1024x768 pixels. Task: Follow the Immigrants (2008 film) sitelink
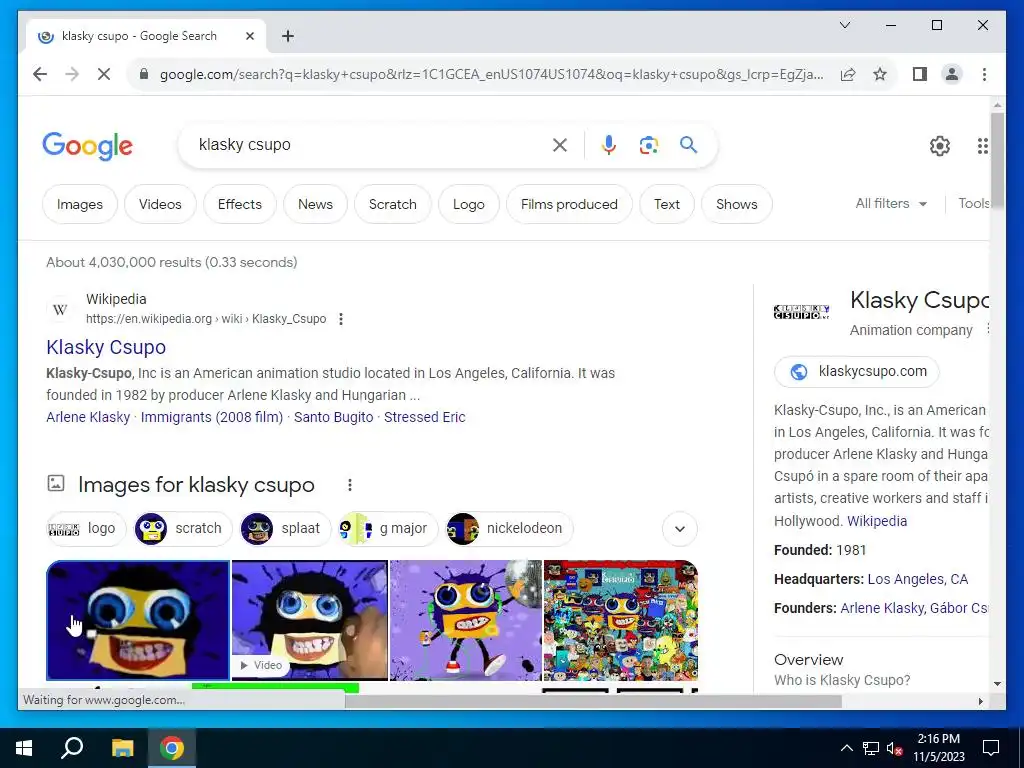[212, 417]
